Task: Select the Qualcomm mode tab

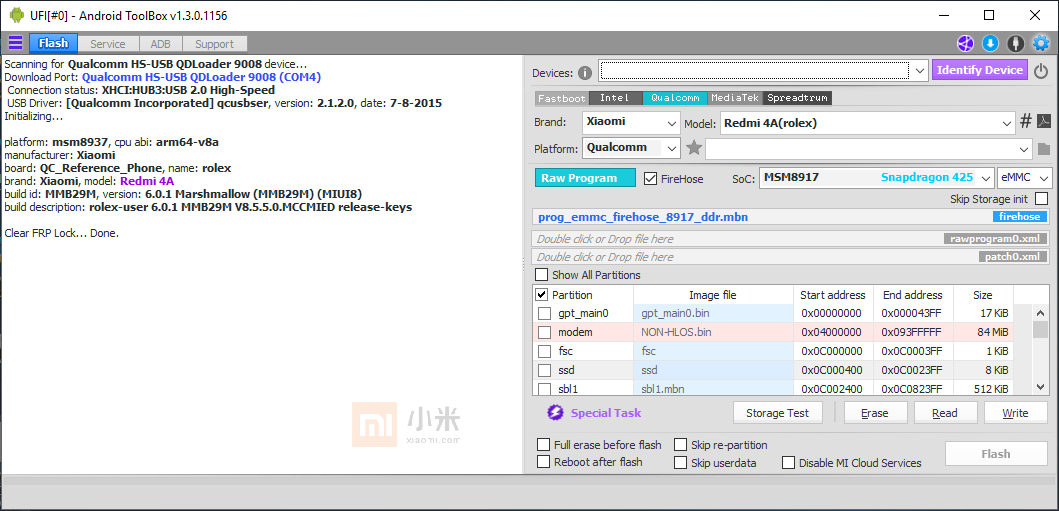Action: click(x=675, y=98)
